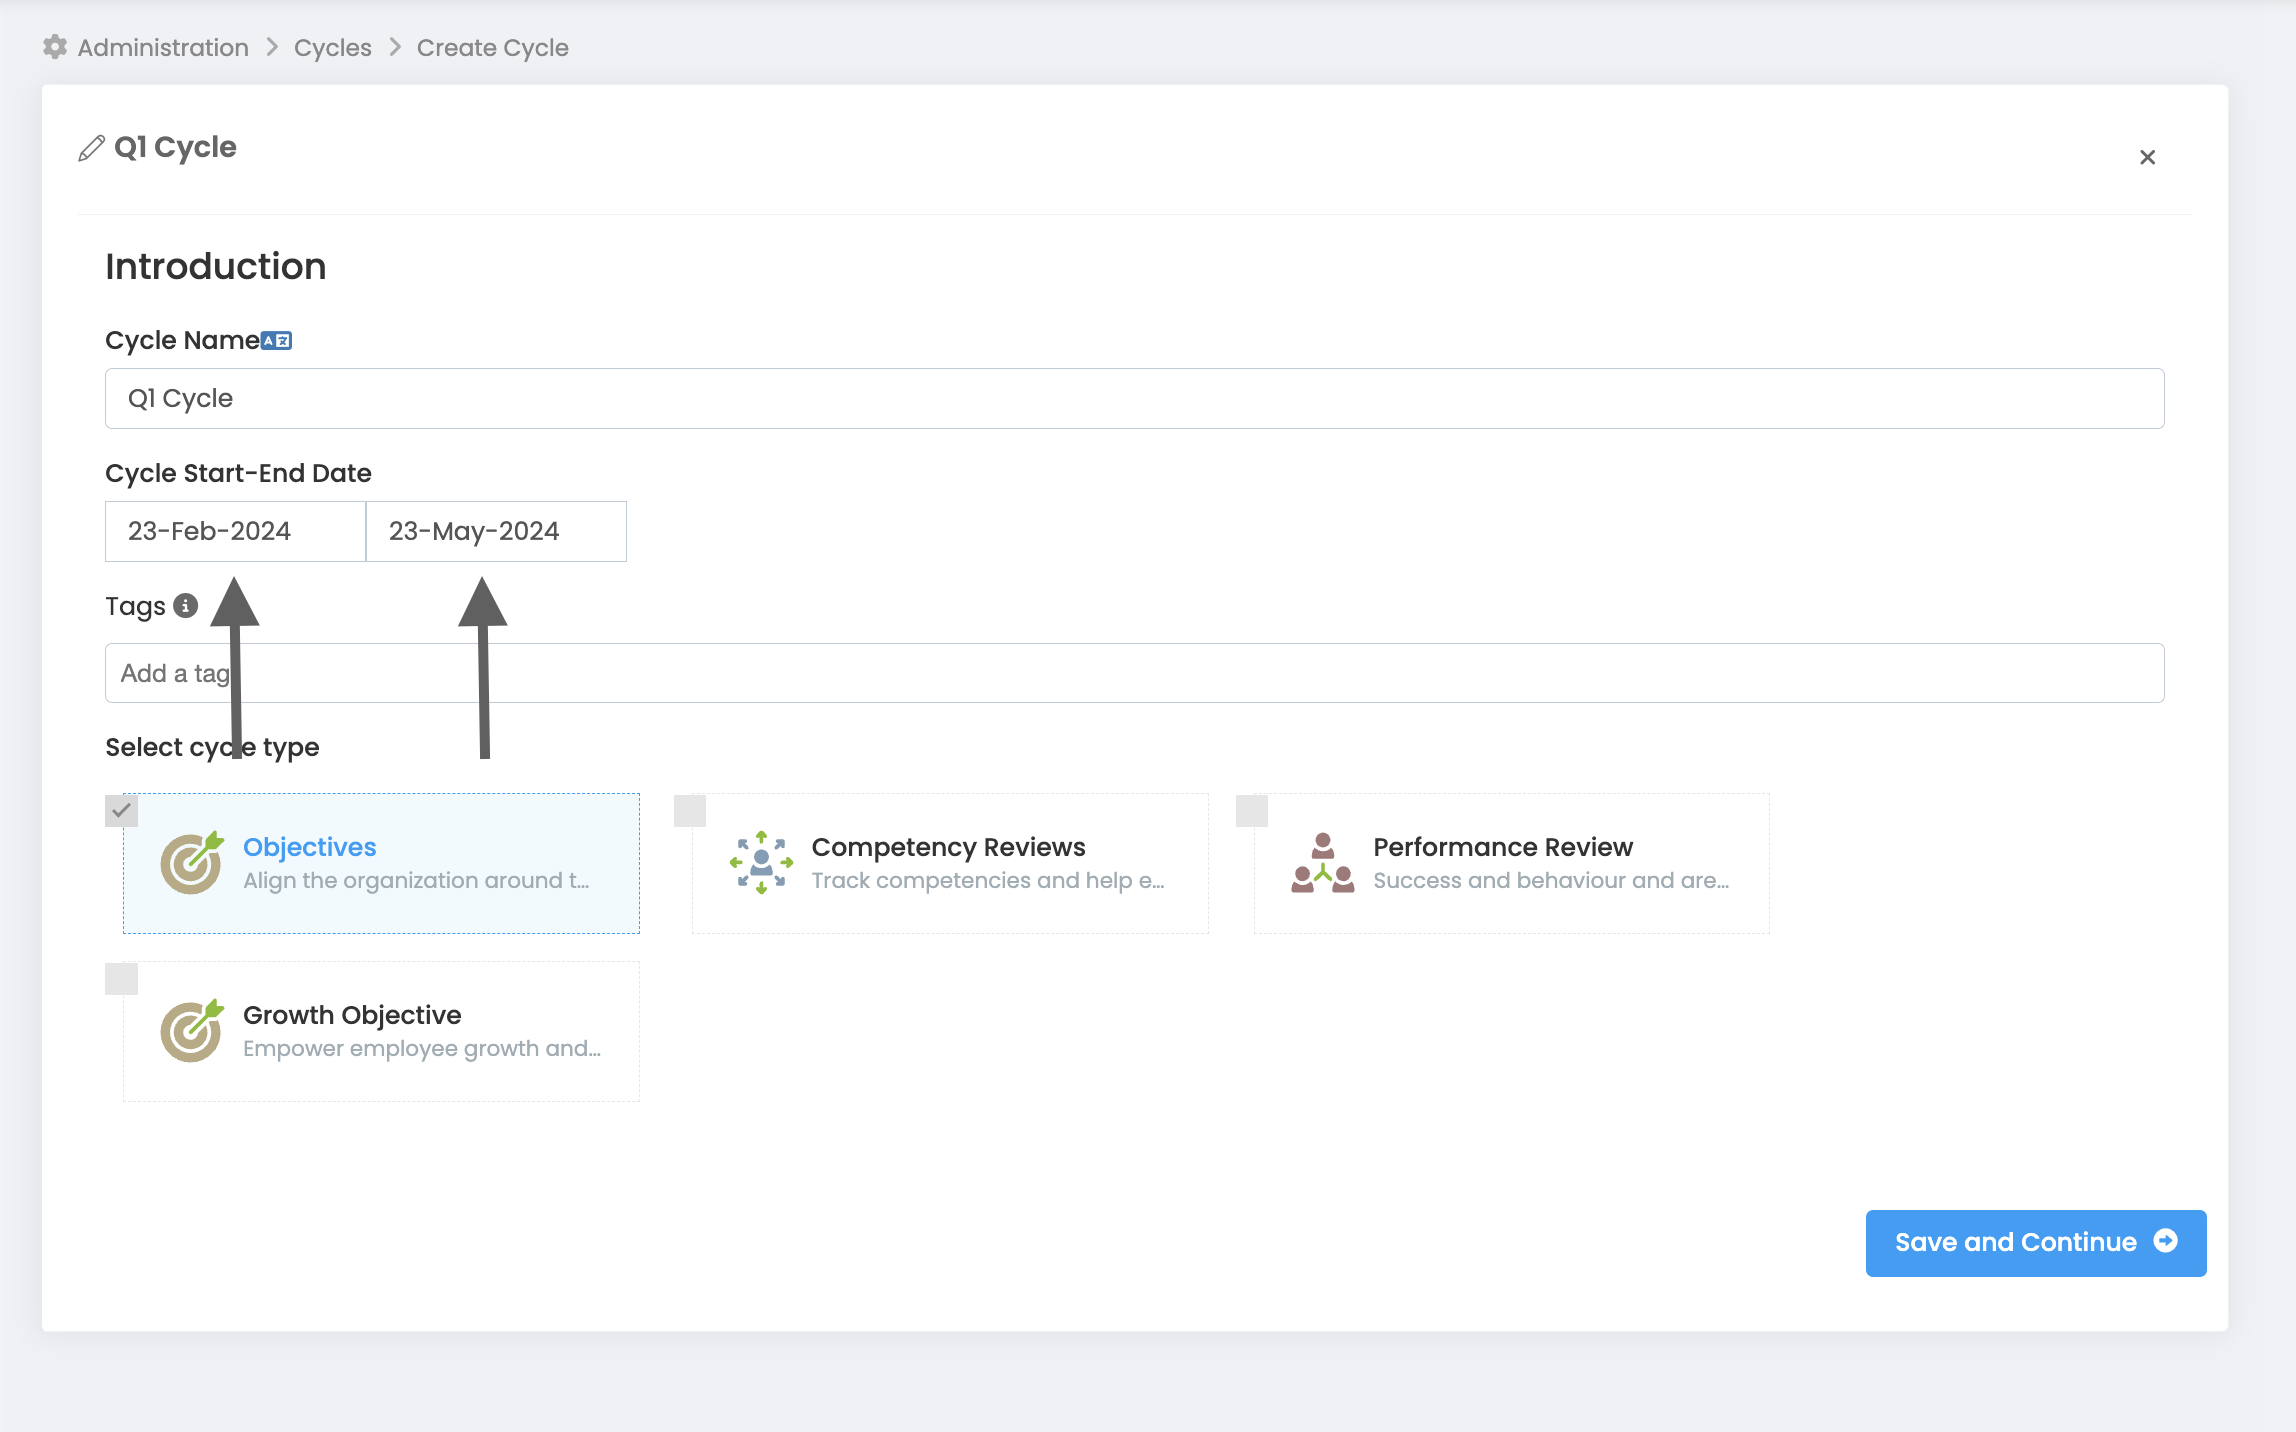Click the pencil edit icon beside Q1 Cycle title
This screenshot has width=2296, height=1432.
(x=91, y=148)
